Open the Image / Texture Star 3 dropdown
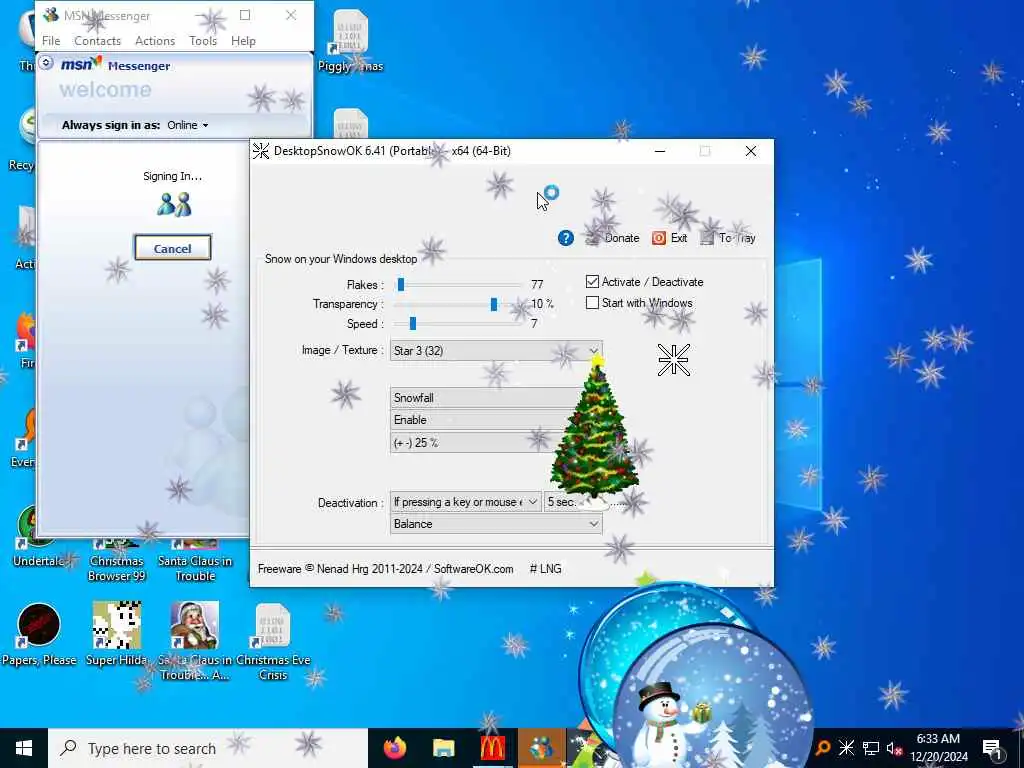This screenshot has height=768, width=1024. pos(496,351)
